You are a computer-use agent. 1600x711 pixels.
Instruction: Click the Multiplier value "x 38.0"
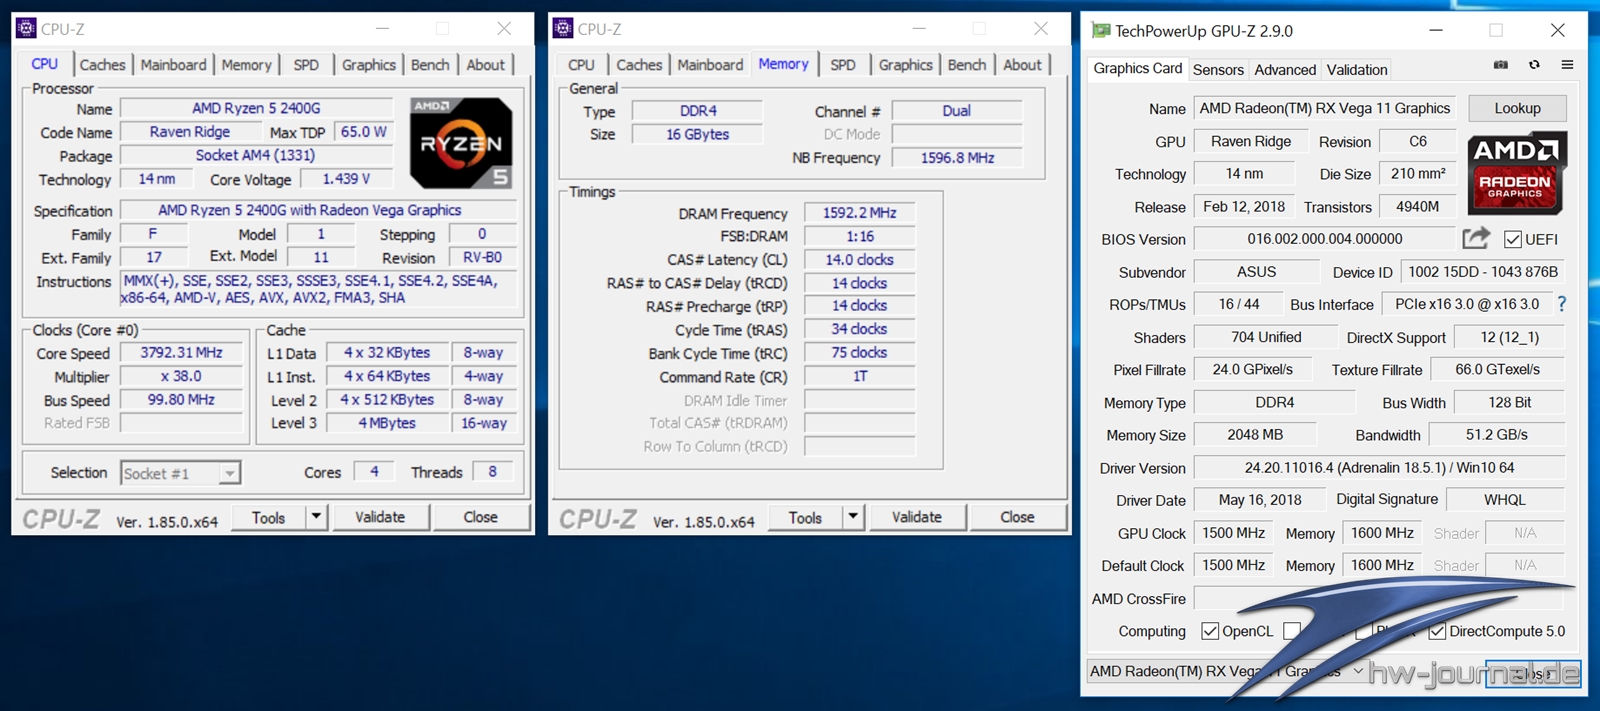click(x=181, y=376)
